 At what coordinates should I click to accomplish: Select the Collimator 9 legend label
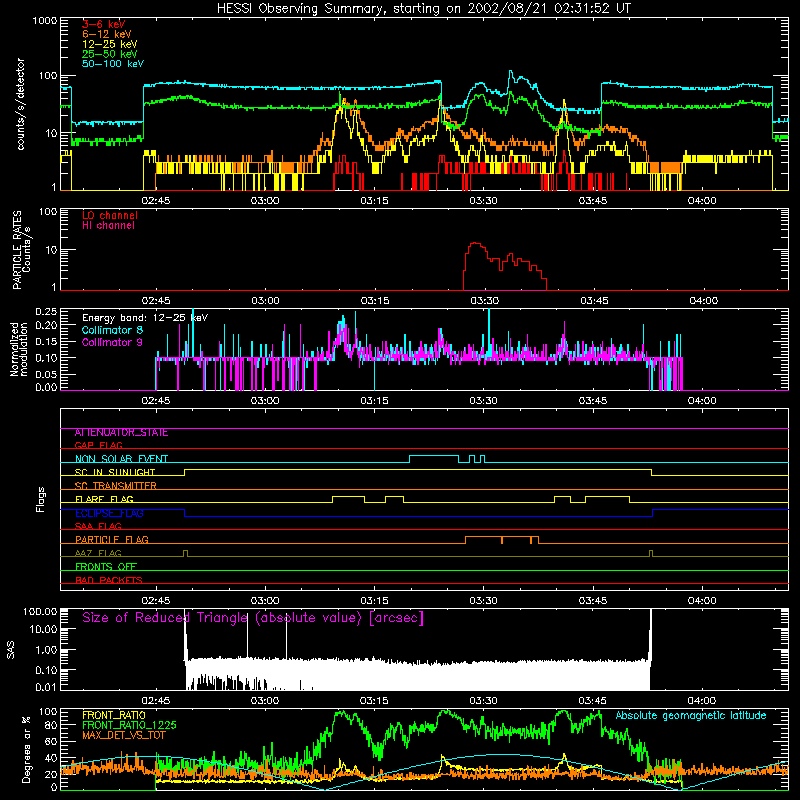112,342
